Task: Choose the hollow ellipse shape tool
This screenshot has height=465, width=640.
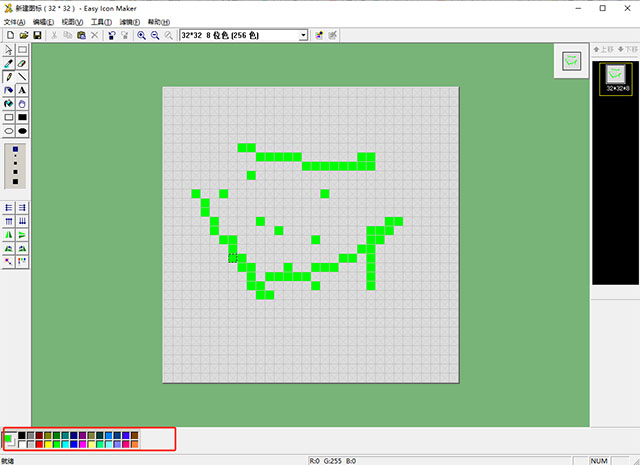Action: tap(9, 131)
